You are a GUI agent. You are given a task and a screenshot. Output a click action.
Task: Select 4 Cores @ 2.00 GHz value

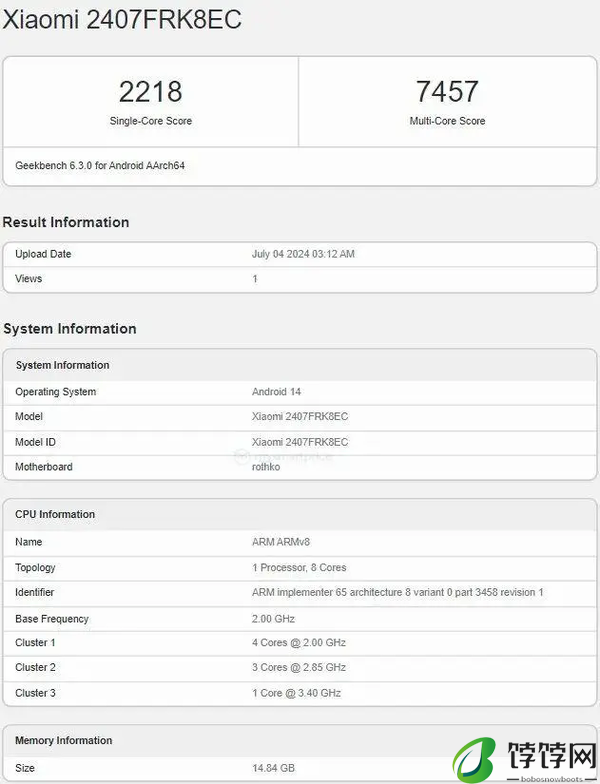(299, 642)
